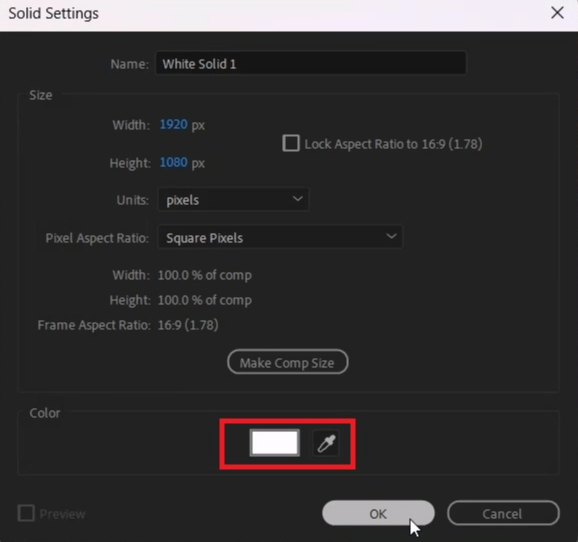
Task: Open the Units dropdown showing pixels
Action: 233,199
